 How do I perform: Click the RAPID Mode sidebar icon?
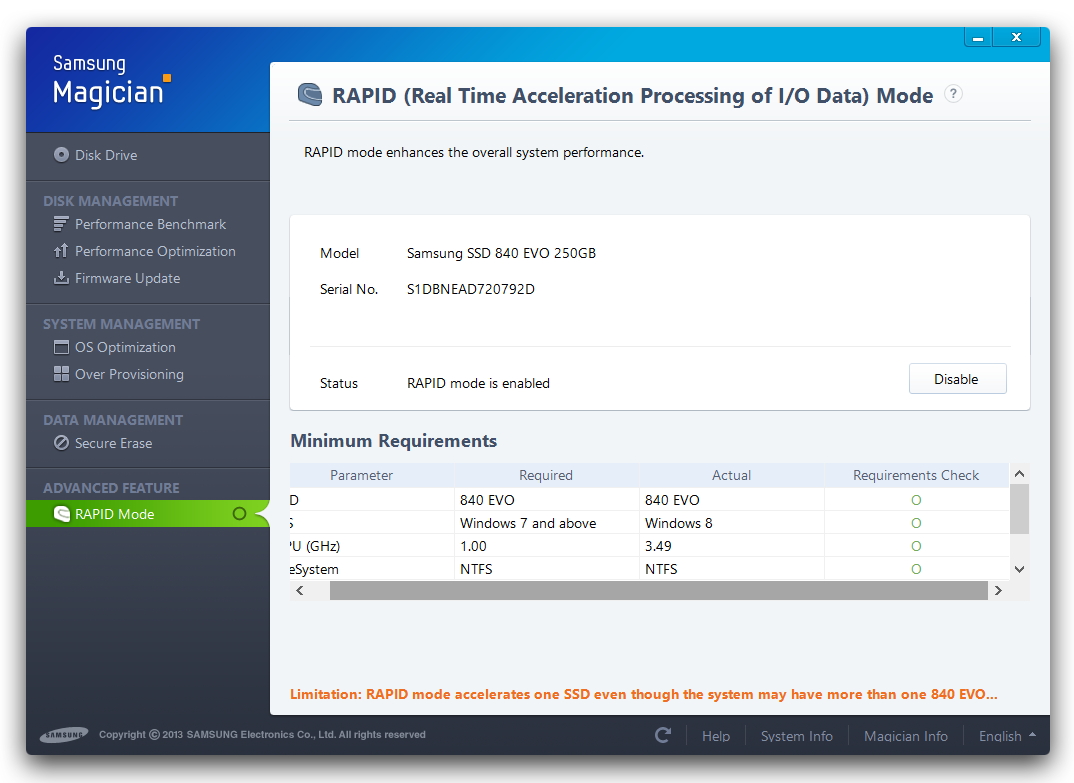pyautogui.click(x=62, y=514)
